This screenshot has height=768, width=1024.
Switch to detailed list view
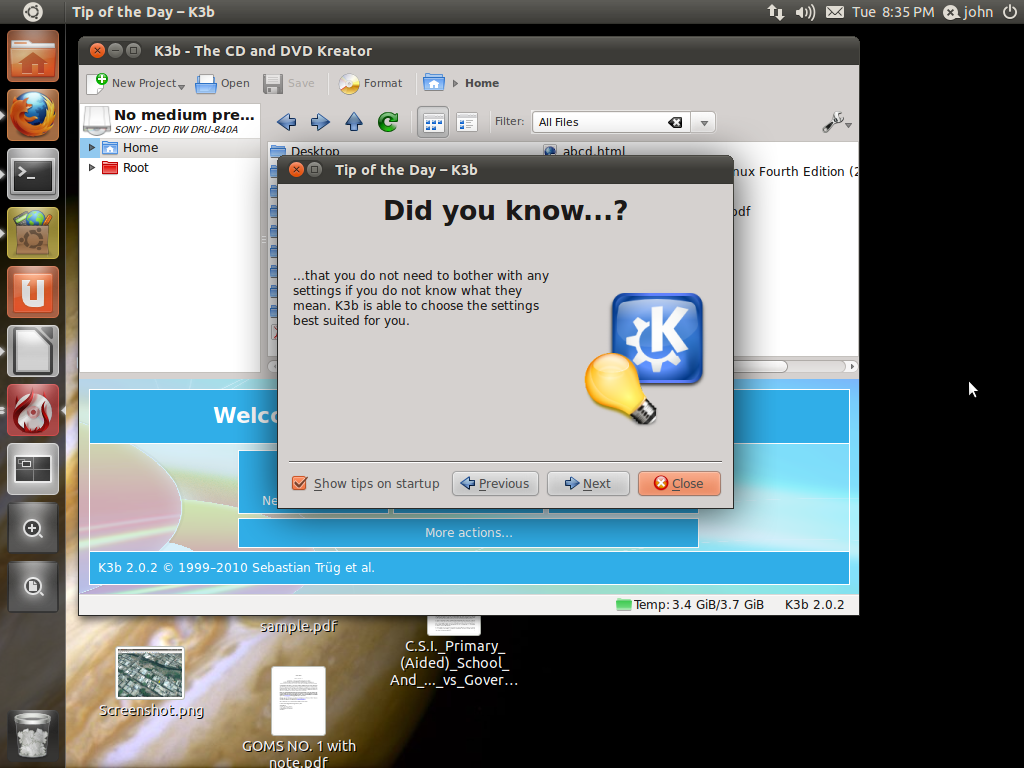click(x=465, y=121)
